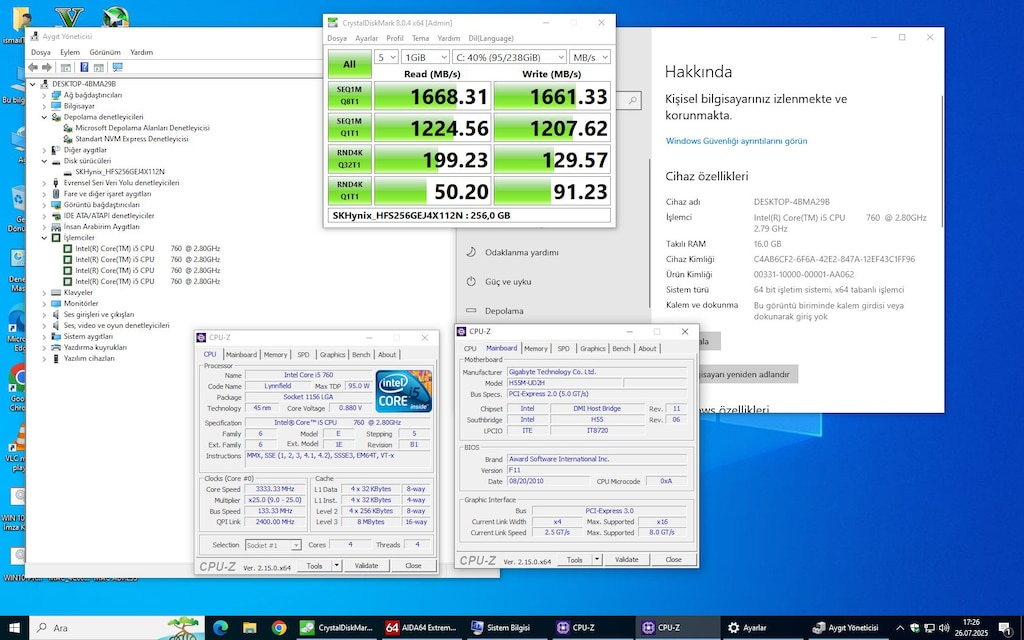Click the Settings window vertical scrollbar
Viewport: 1024px width, 640px height.
pos(942,161)
